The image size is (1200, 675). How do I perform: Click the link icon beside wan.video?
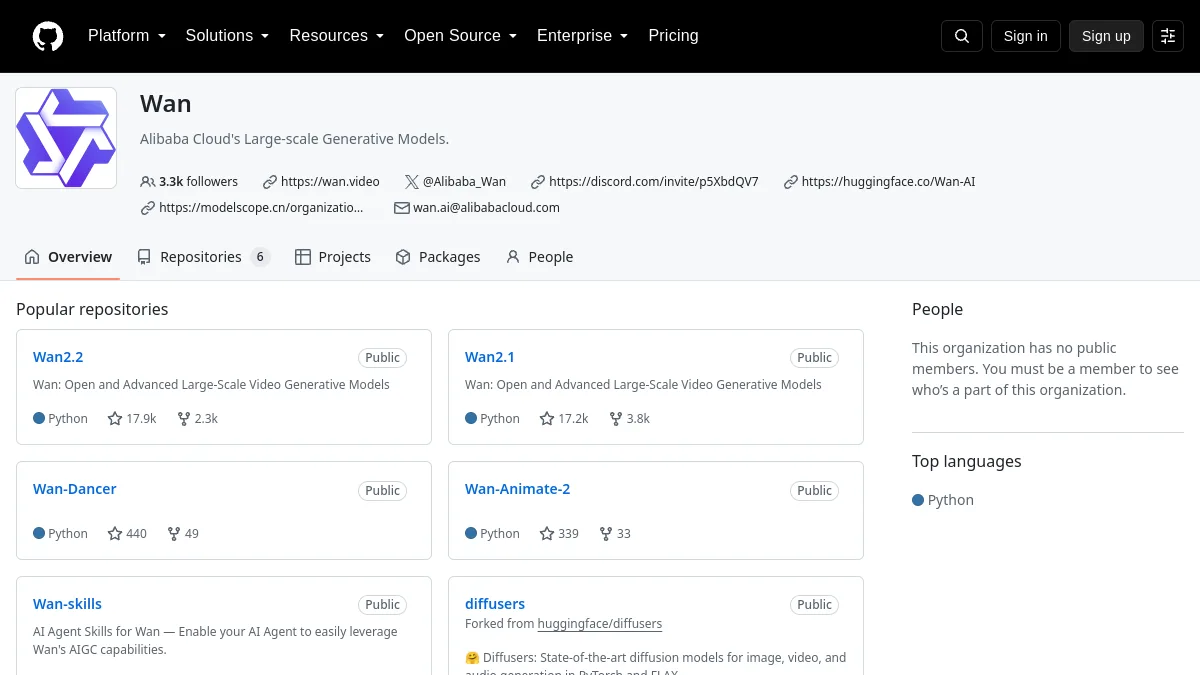pos(270,182)
